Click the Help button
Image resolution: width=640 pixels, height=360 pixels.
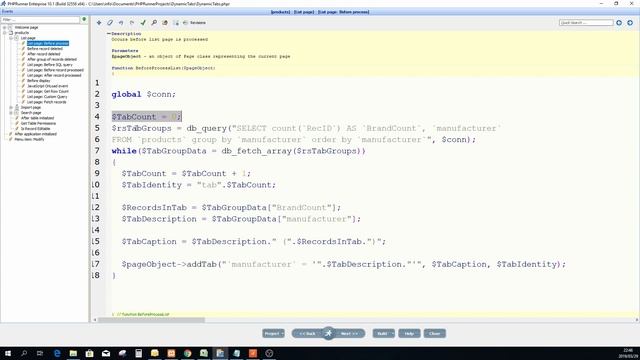(x=409, y=333)
